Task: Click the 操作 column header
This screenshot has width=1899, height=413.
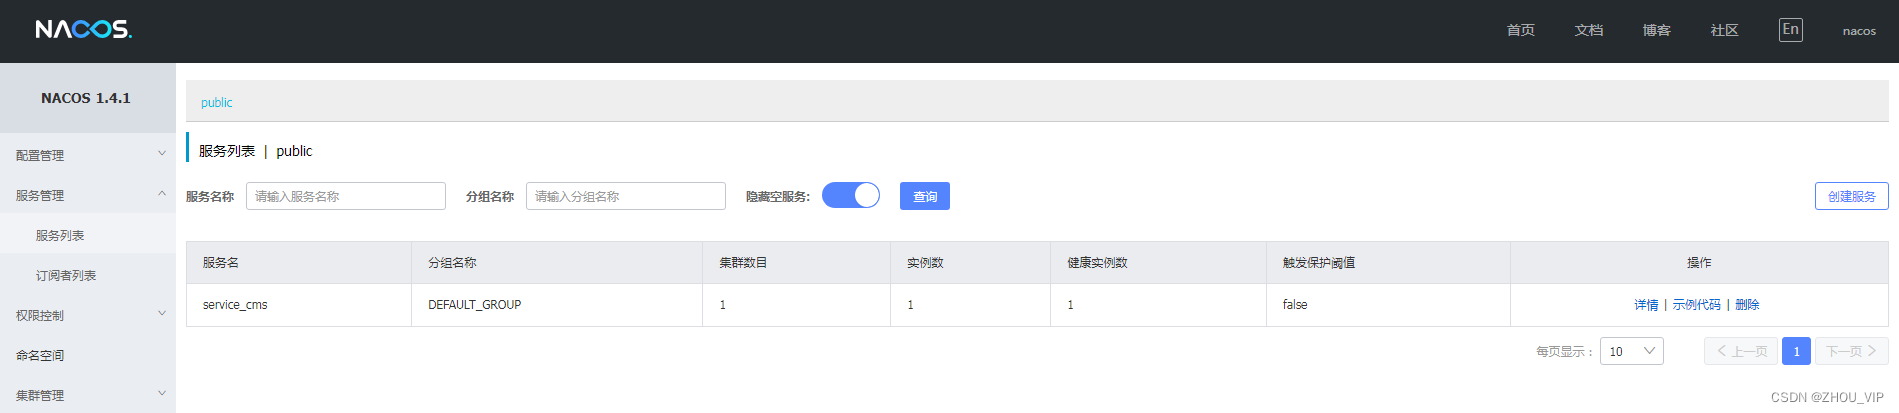Action: click(x=1699, y=262)
